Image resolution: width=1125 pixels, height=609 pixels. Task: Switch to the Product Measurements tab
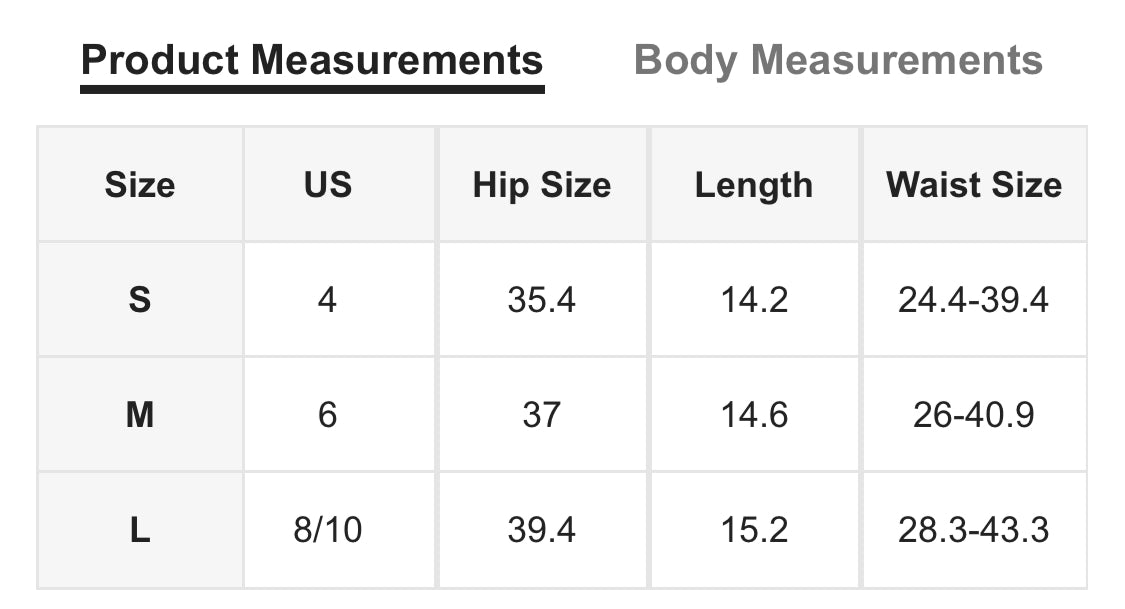(x=312, y=60)
